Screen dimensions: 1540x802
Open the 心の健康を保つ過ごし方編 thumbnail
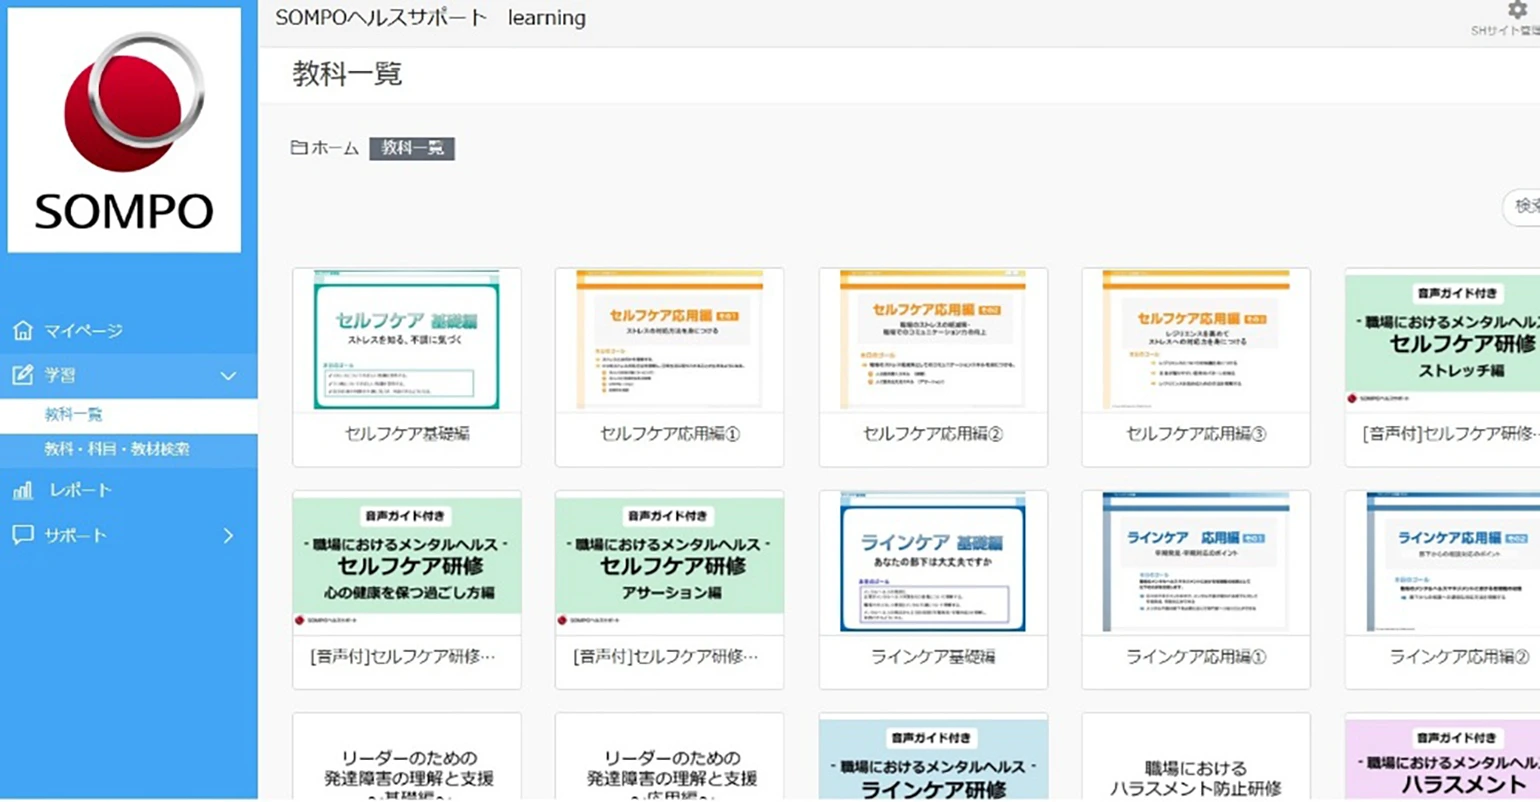(x=407, y=562)
